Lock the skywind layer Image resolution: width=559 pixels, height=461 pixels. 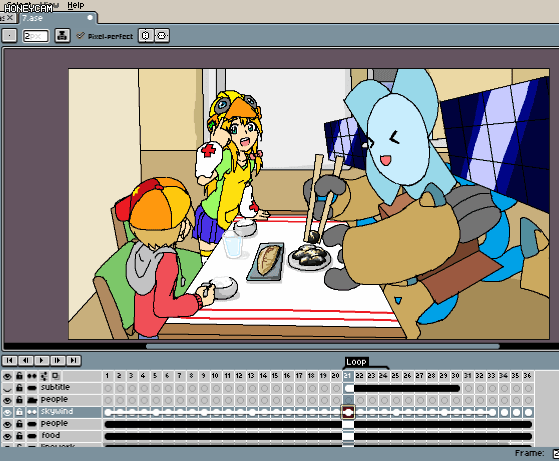(x=19, y=412)
